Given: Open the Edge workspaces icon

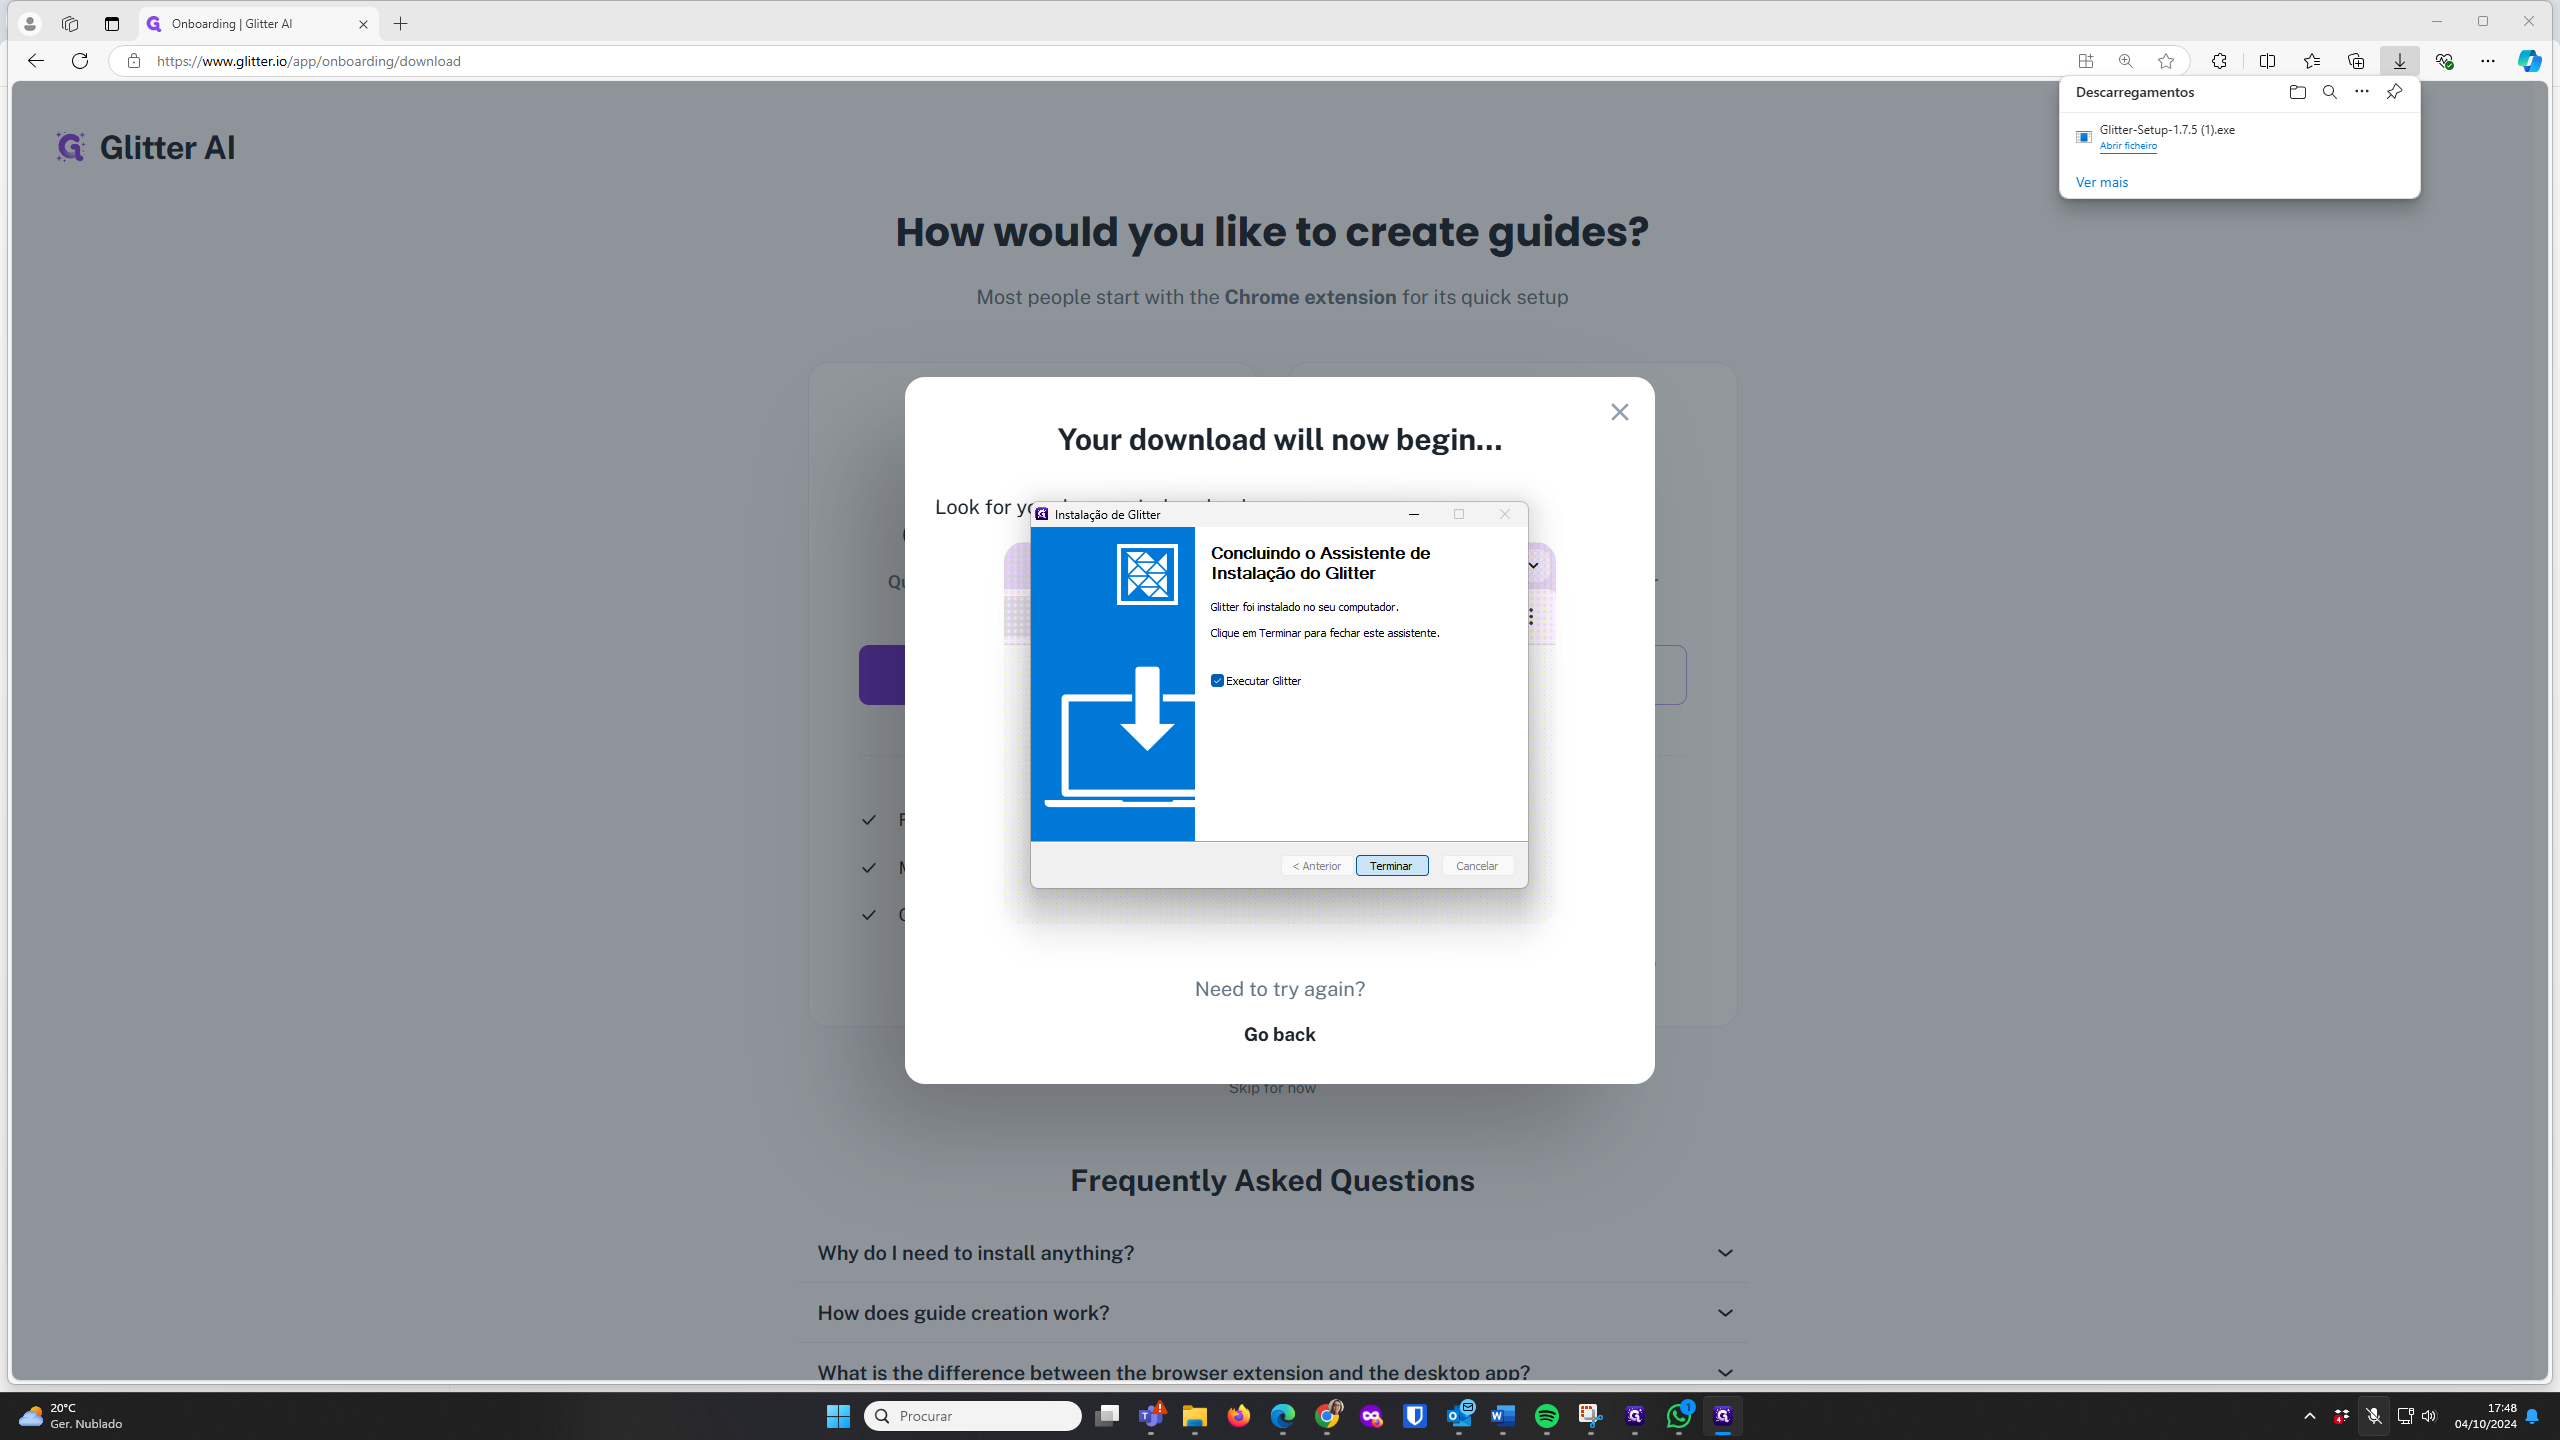Looking at the screenshot, I should [70, 24].
